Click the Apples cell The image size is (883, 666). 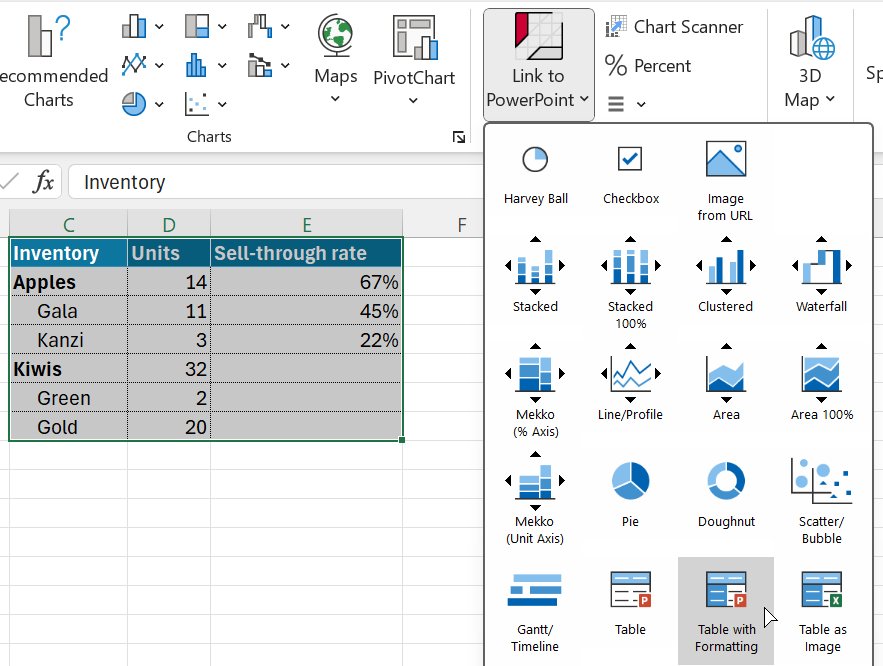[x=68, y=282]
